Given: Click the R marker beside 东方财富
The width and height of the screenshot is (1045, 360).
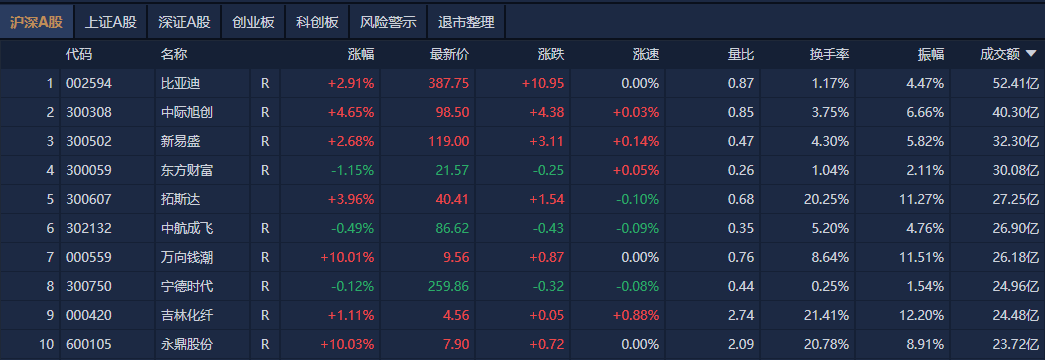Looking at the screenshot, I should 265,171.
